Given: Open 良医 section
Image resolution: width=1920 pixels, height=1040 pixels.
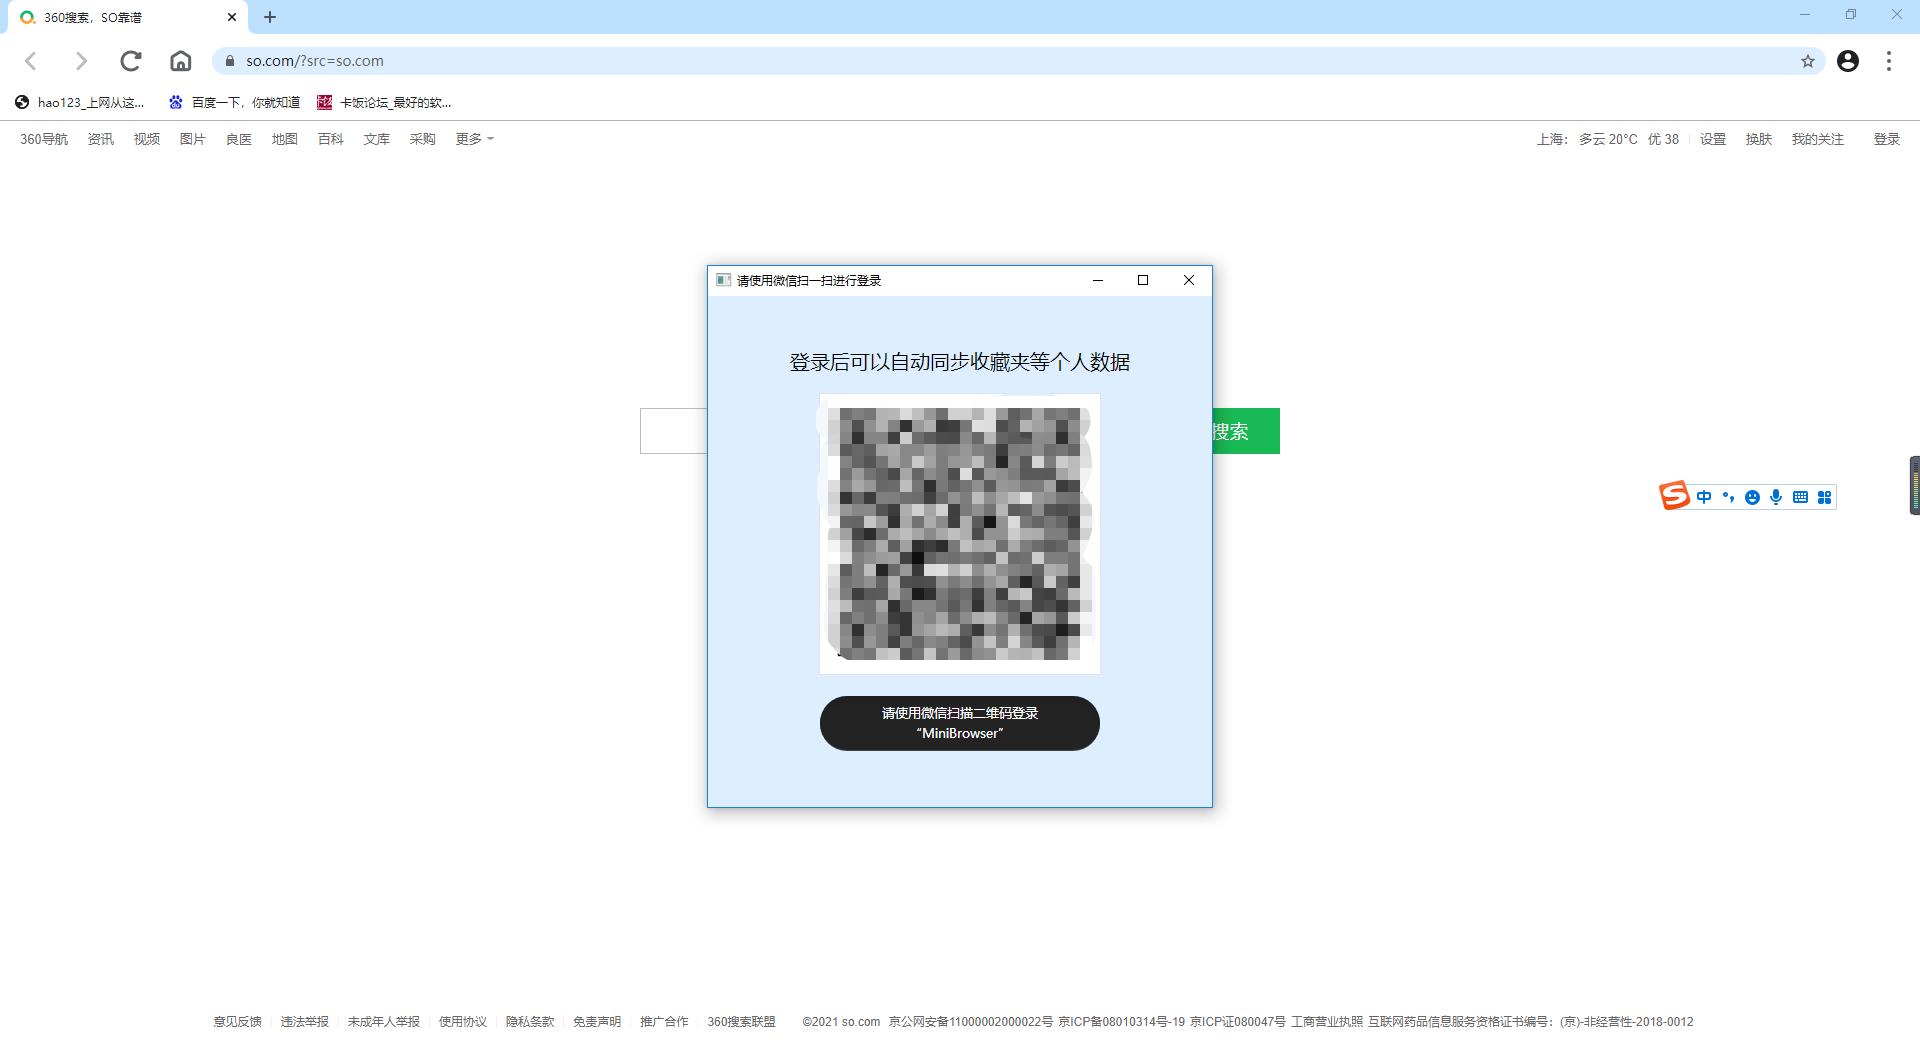Looking at the screenshot, I should [239, 139].
